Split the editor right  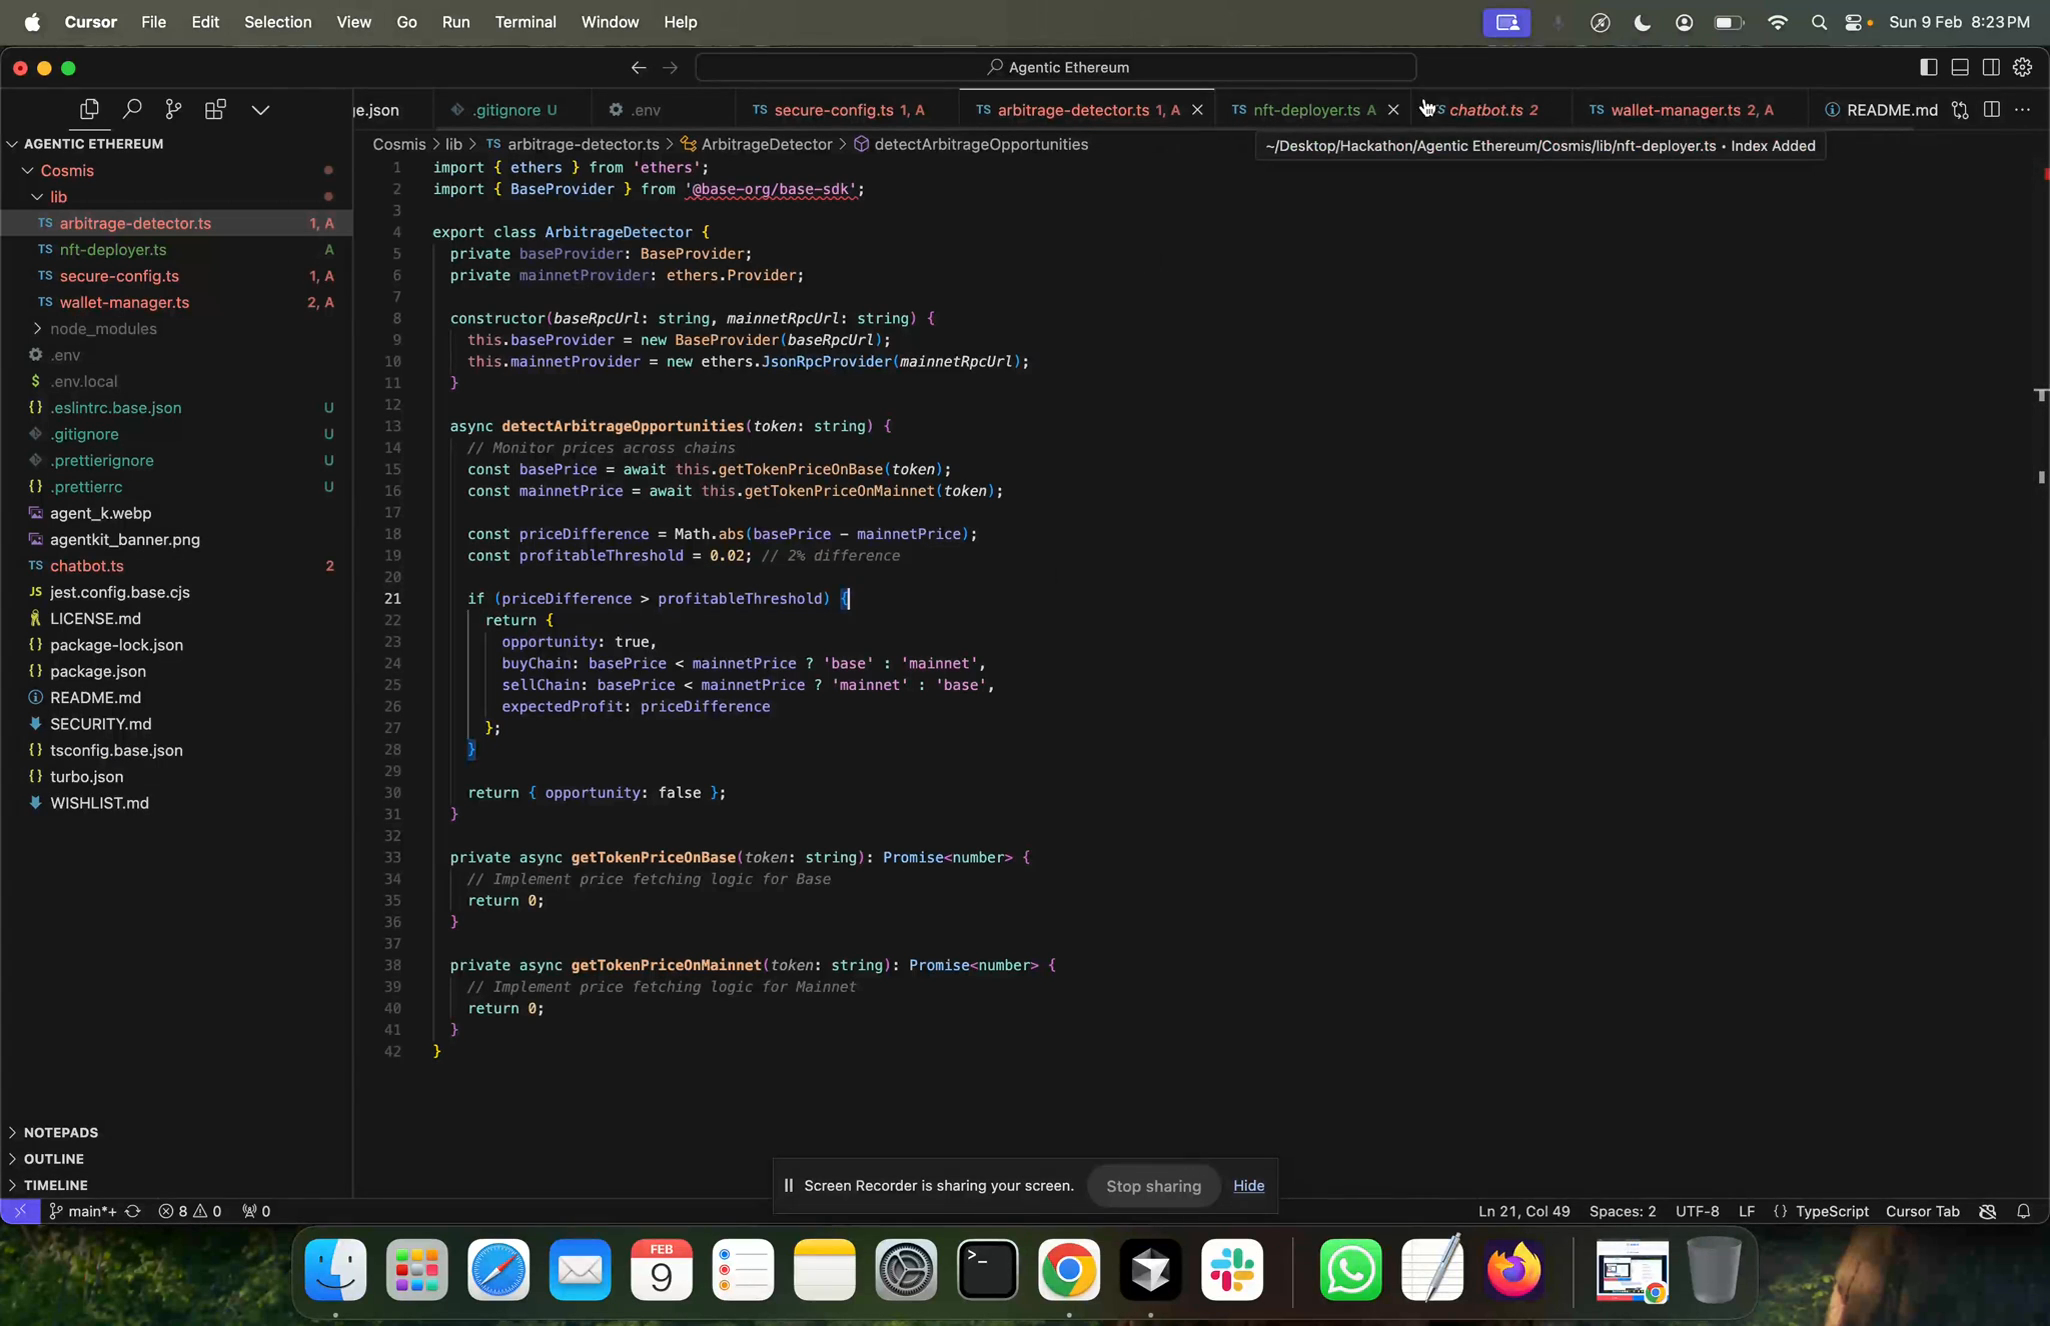[1992, 109]
